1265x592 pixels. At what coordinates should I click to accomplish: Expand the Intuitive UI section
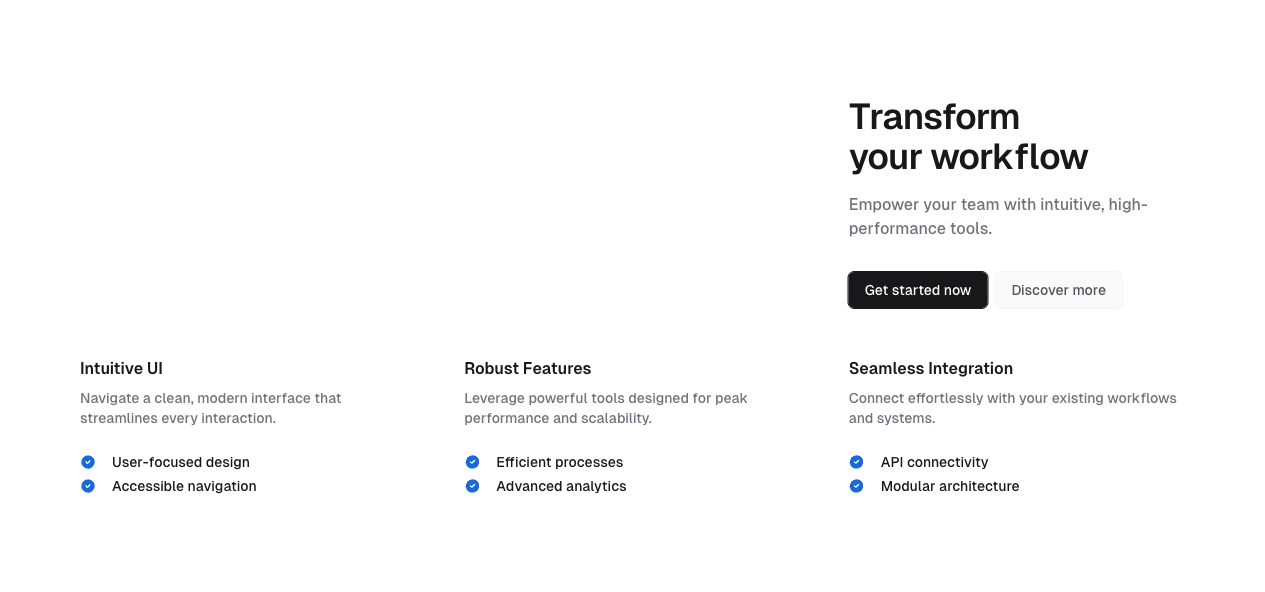click(x=121, y=368)
